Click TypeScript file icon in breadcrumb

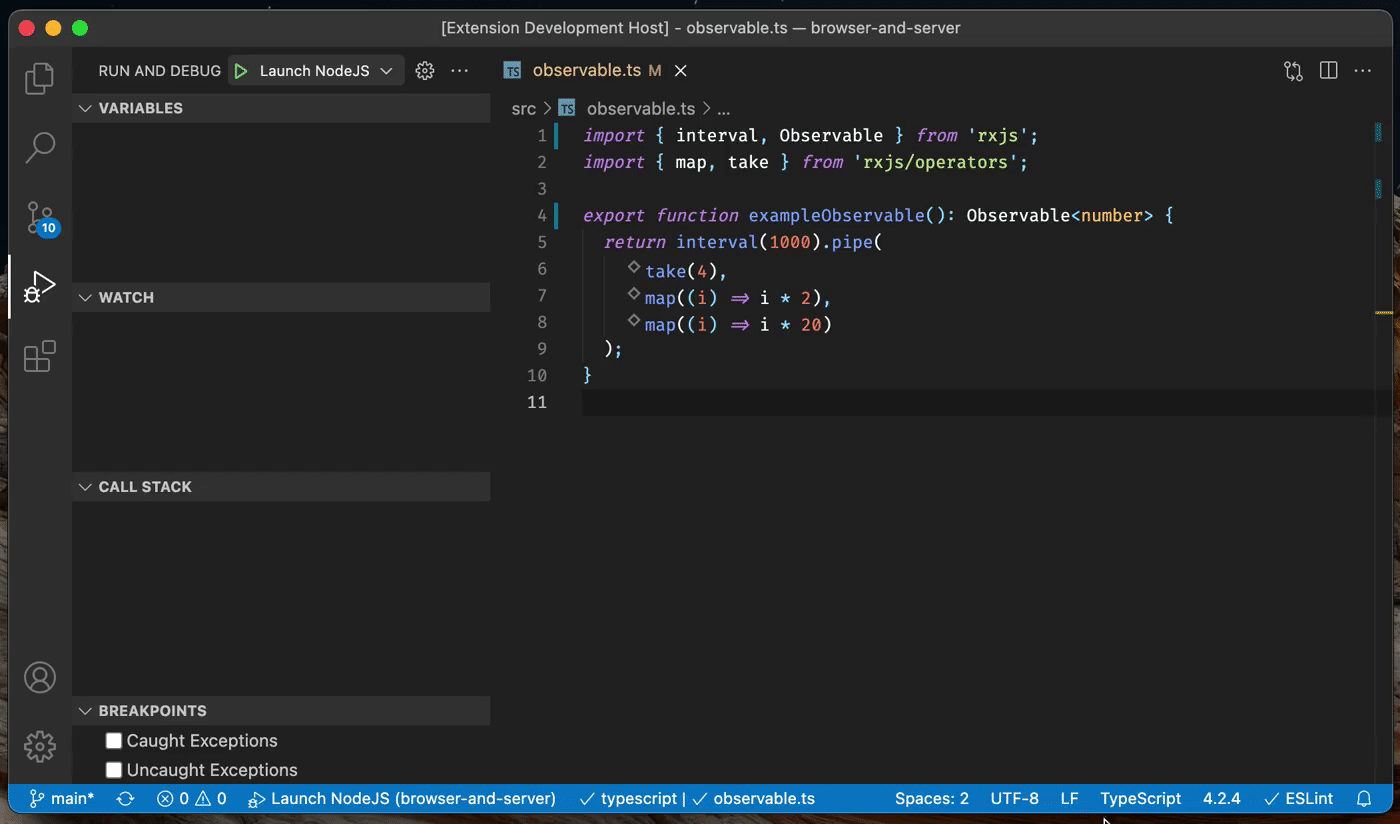coord(567,108)
